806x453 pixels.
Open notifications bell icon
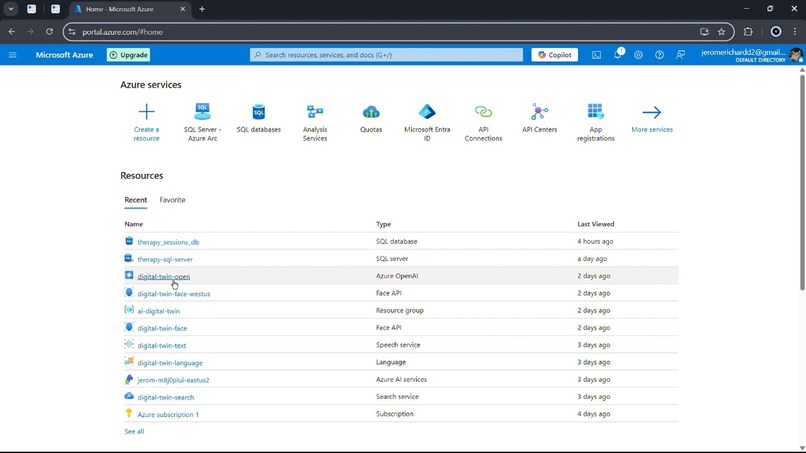click(618, 55)
